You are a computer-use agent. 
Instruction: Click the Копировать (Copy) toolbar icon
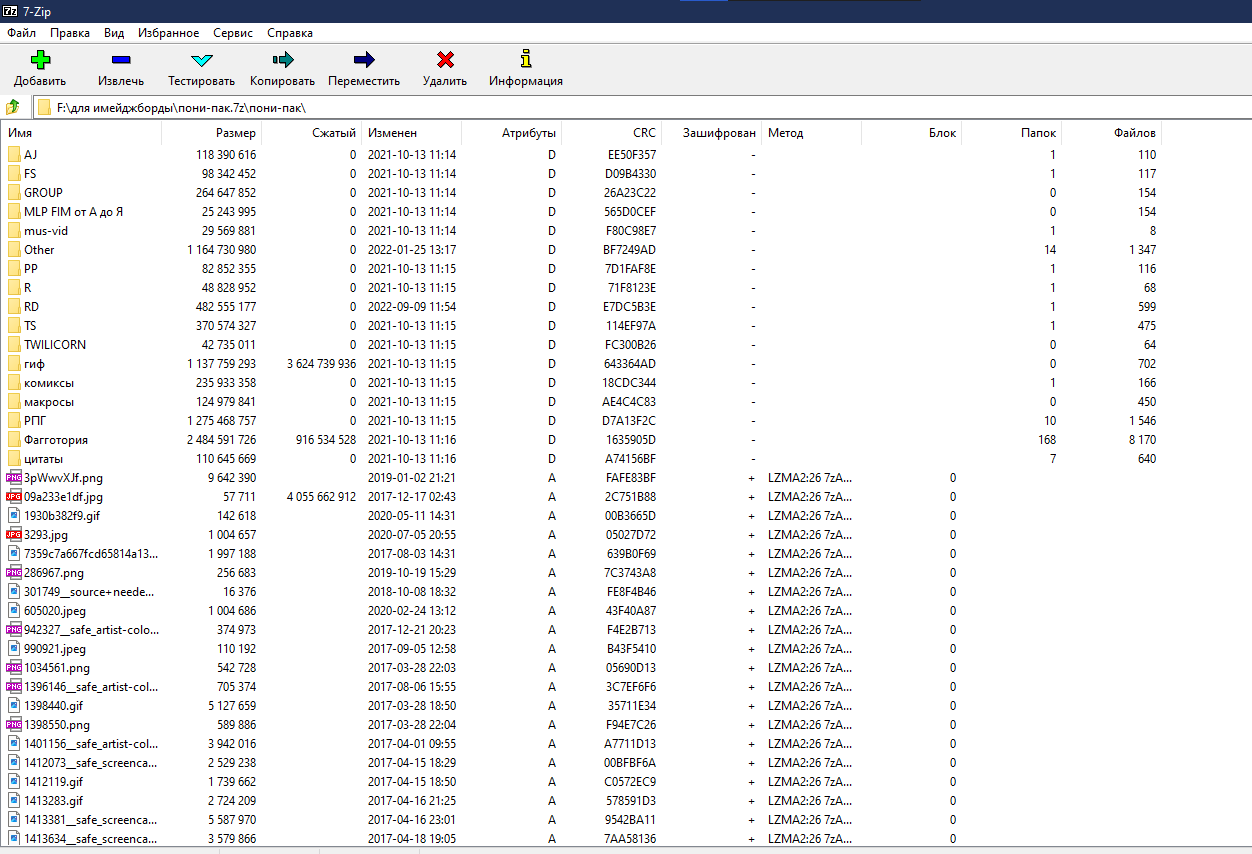[x=283, y=60]
